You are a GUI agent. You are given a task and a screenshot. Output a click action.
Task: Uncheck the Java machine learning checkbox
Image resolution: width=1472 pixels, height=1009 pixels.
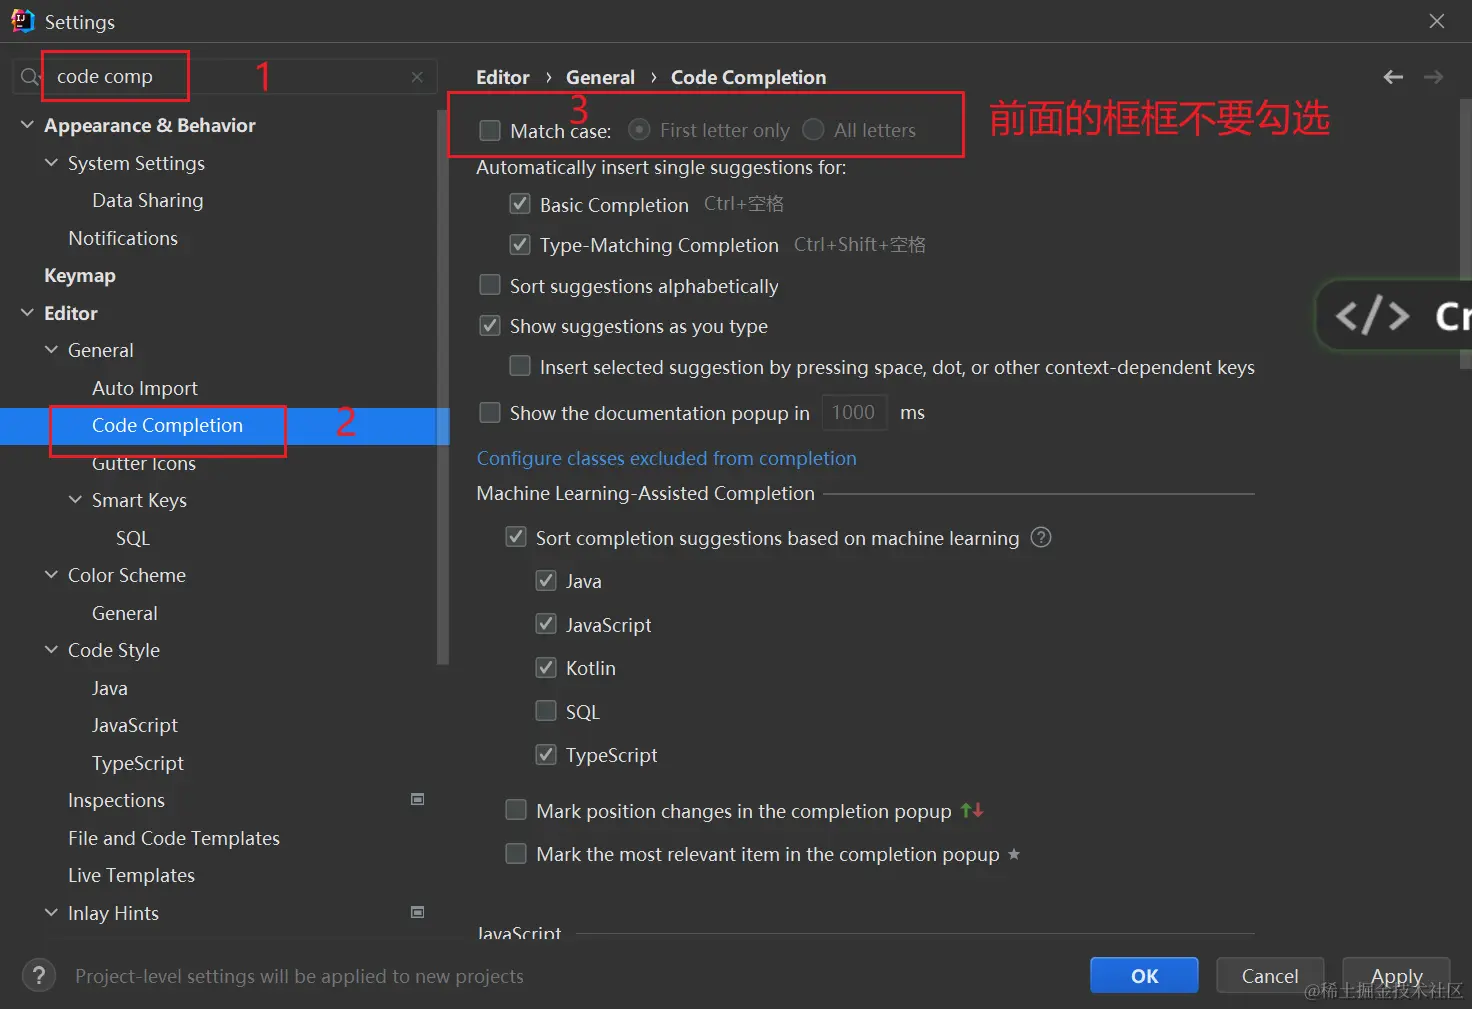546,580
